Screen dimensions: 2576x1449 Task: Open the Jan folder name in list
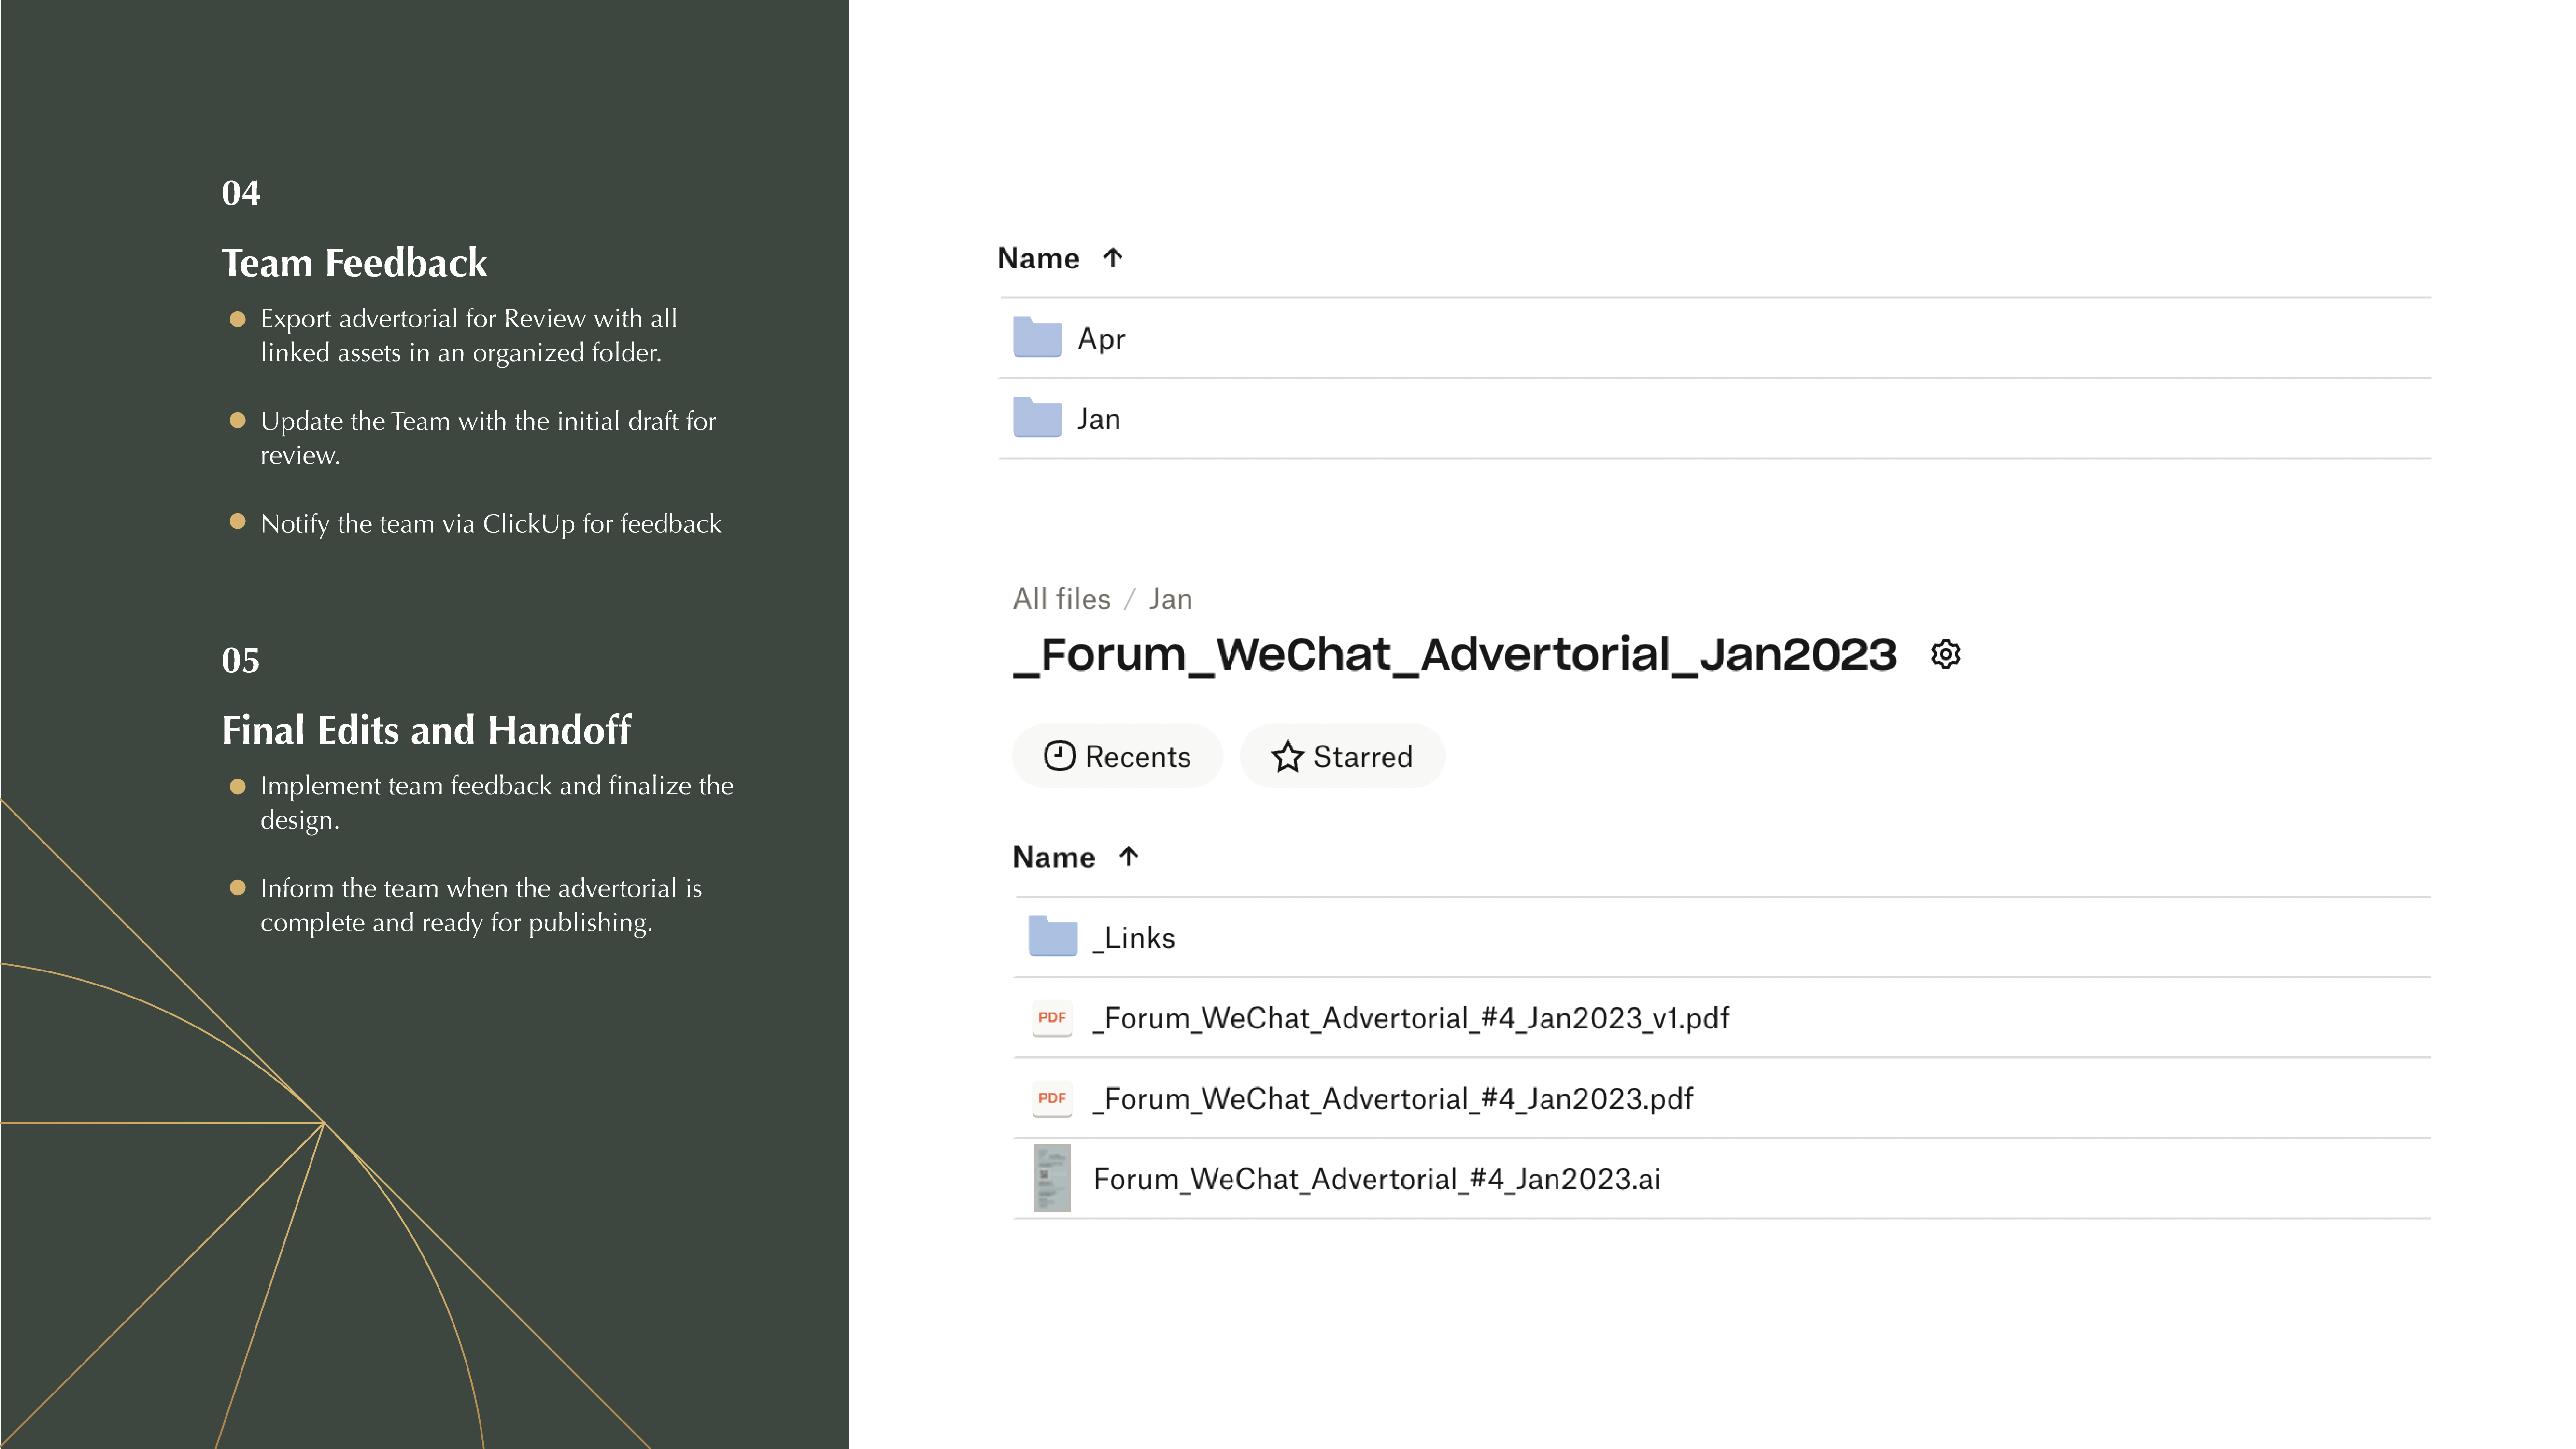1098,419
